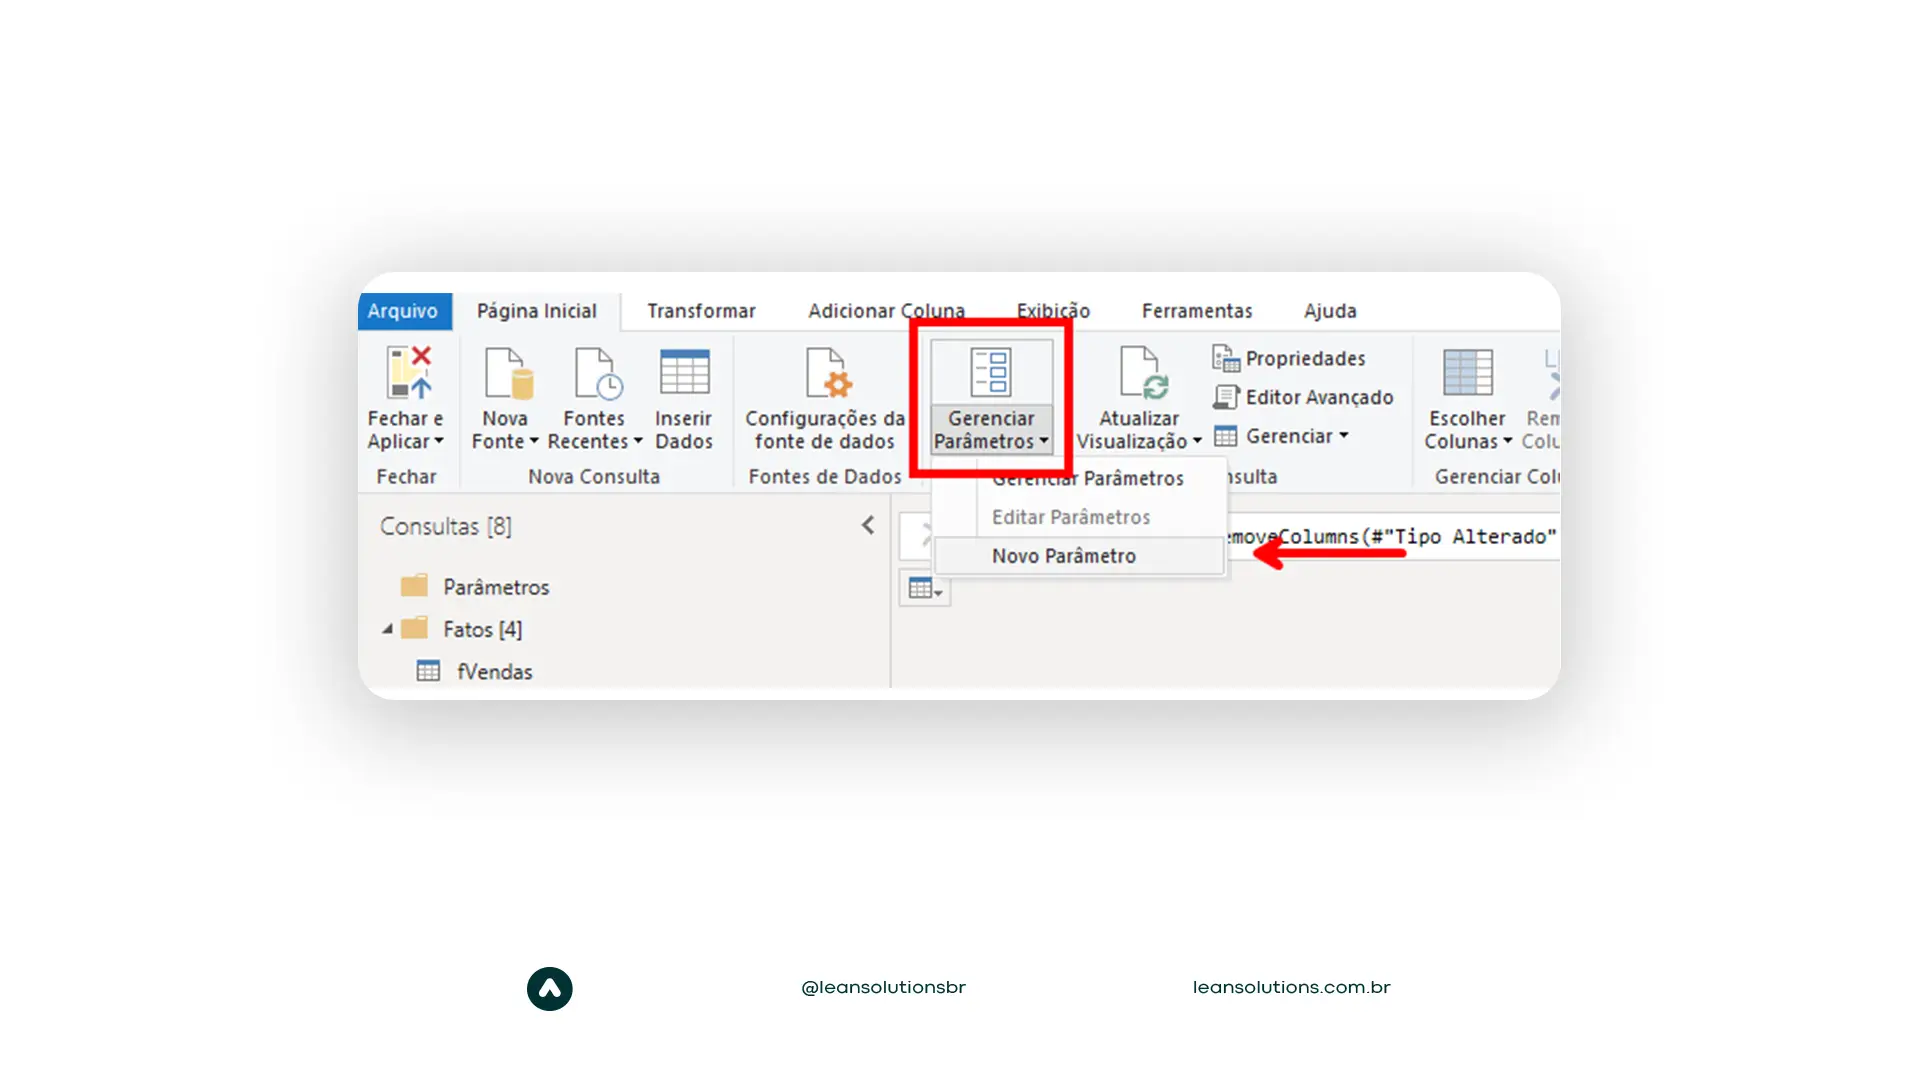Expand the Fechar e Aplicar dropdown arrow
Viewport: 1920px width, 1080px height.
point(439,441)
